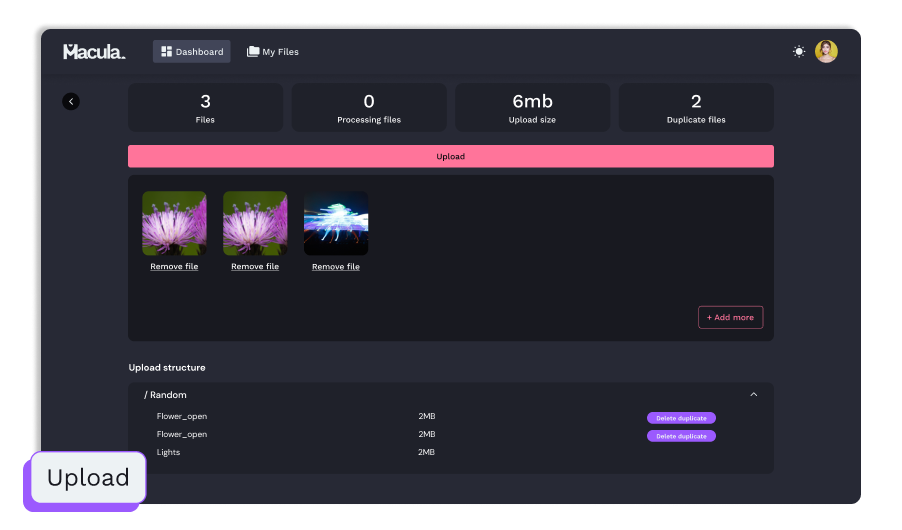Switch to the Dashboard tab

tap(192, 52)
